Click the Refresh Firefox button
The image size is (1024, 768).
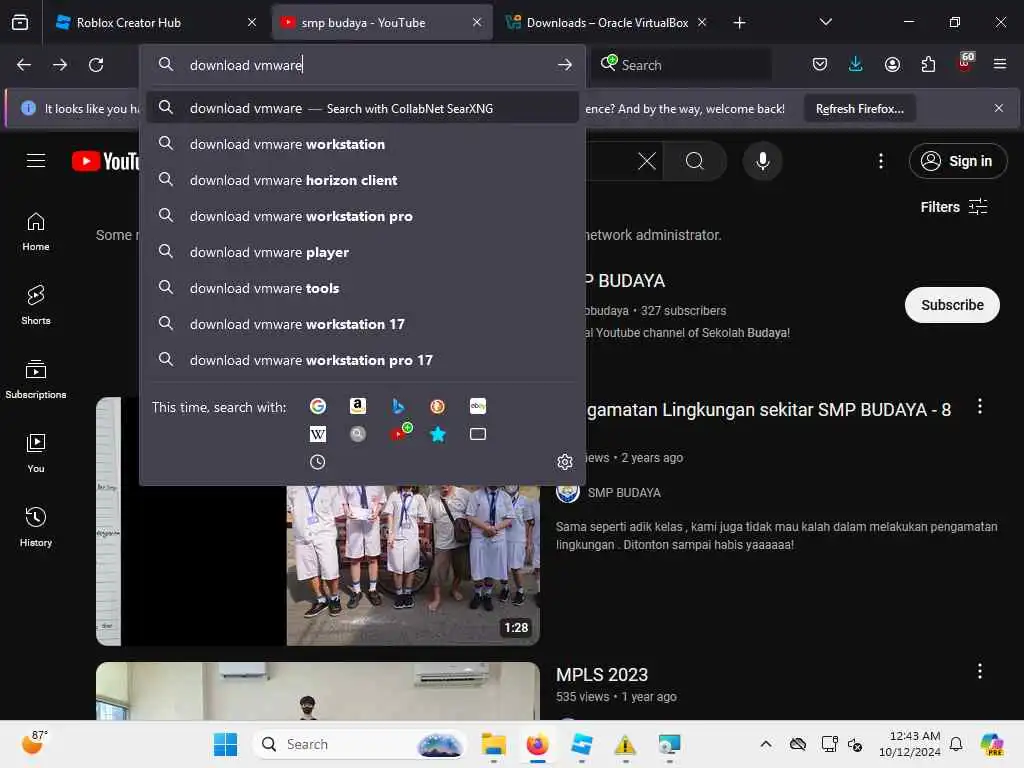point(859,108)
